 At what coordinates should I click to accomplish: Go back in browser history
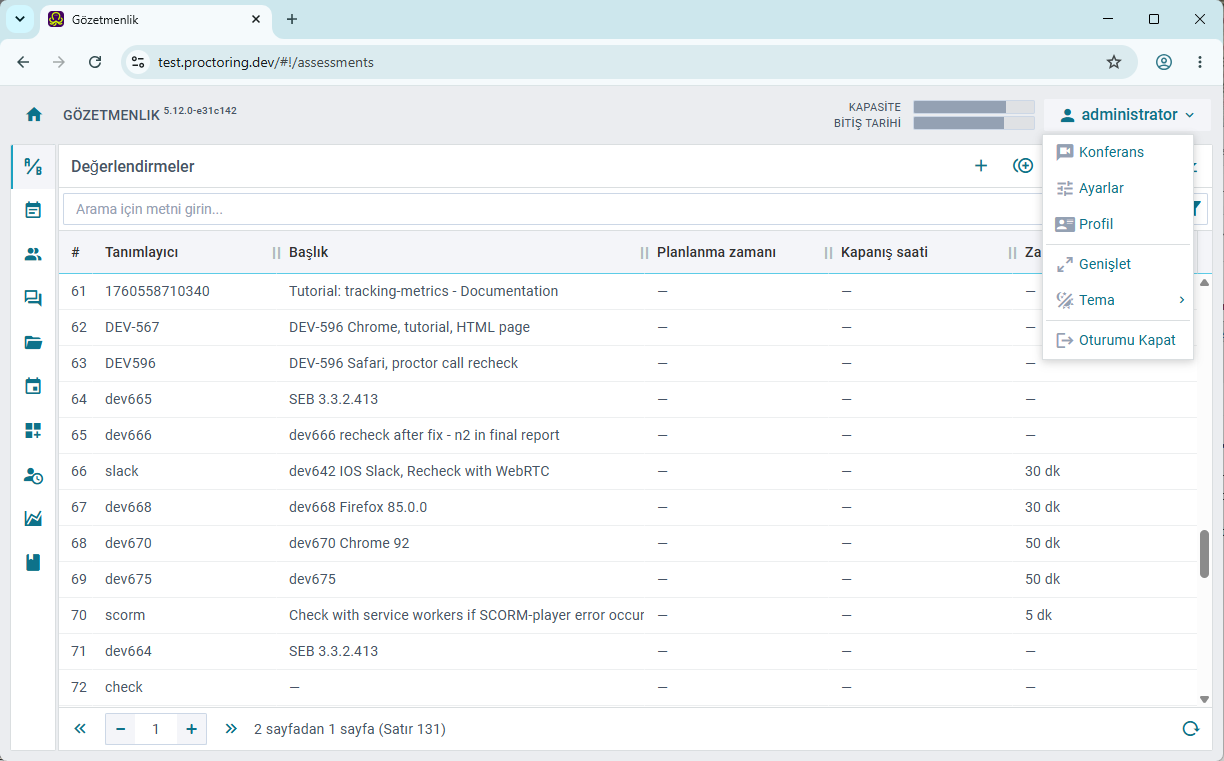point(23,62)
